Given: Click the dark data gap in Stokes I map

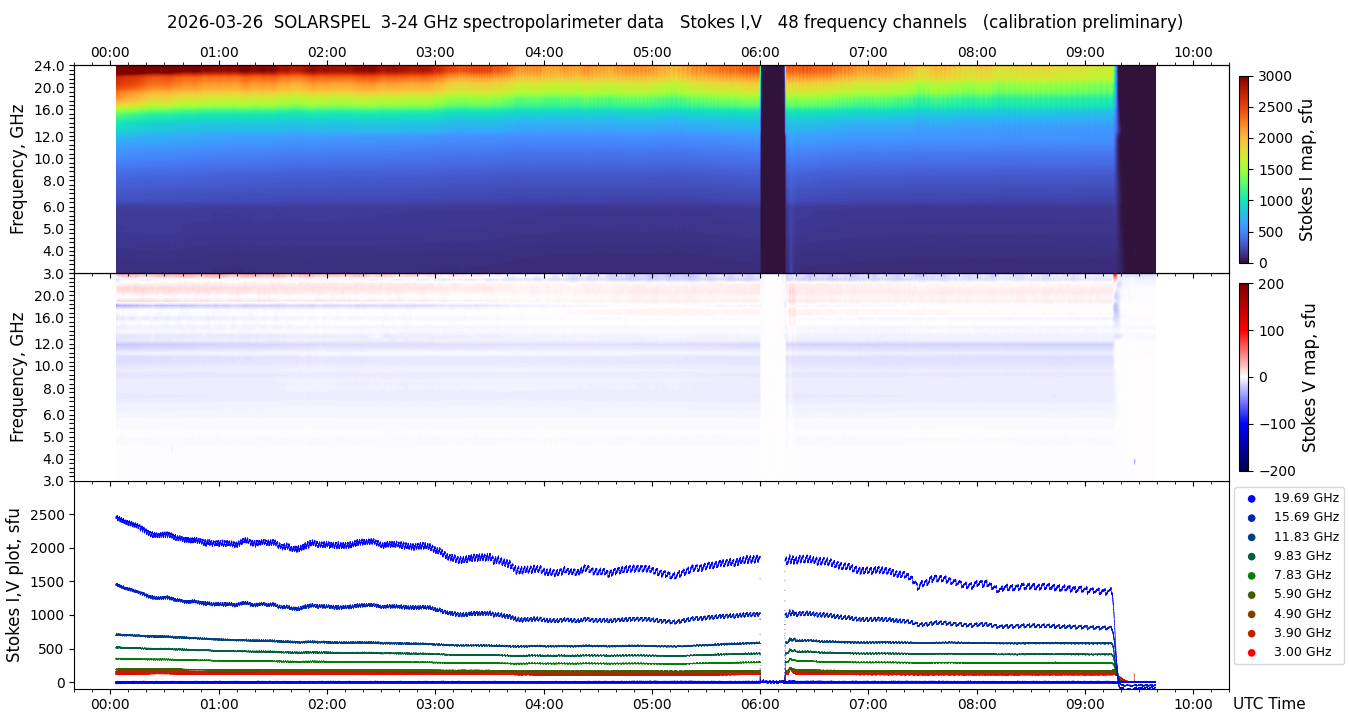Looking at the screenshot, I should [772, 168].
